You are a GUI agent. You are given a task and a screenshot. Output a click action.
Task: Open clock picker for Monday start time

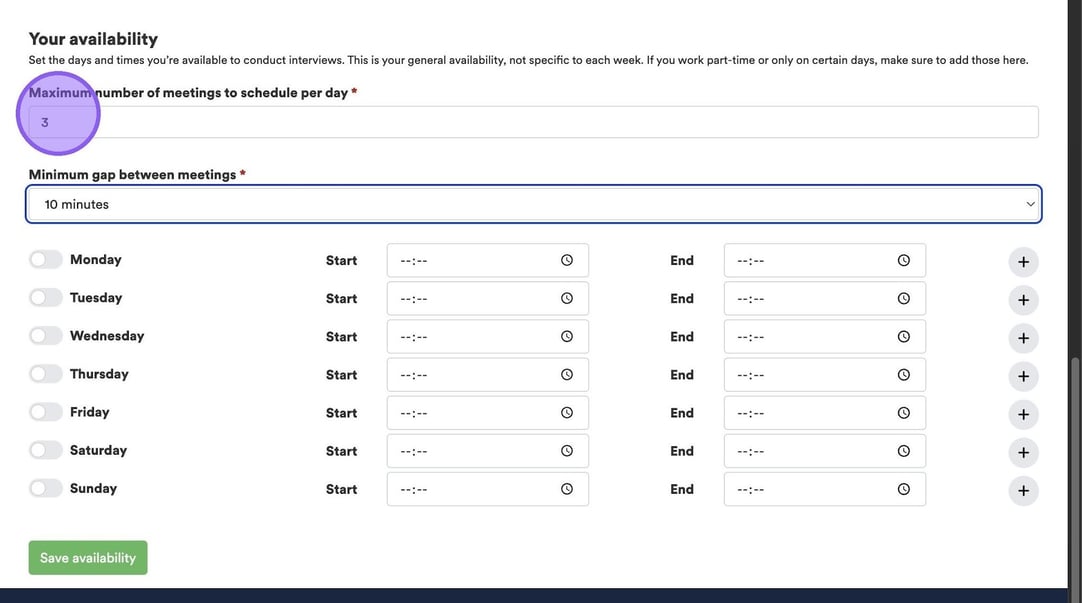(x=567, y=260)
